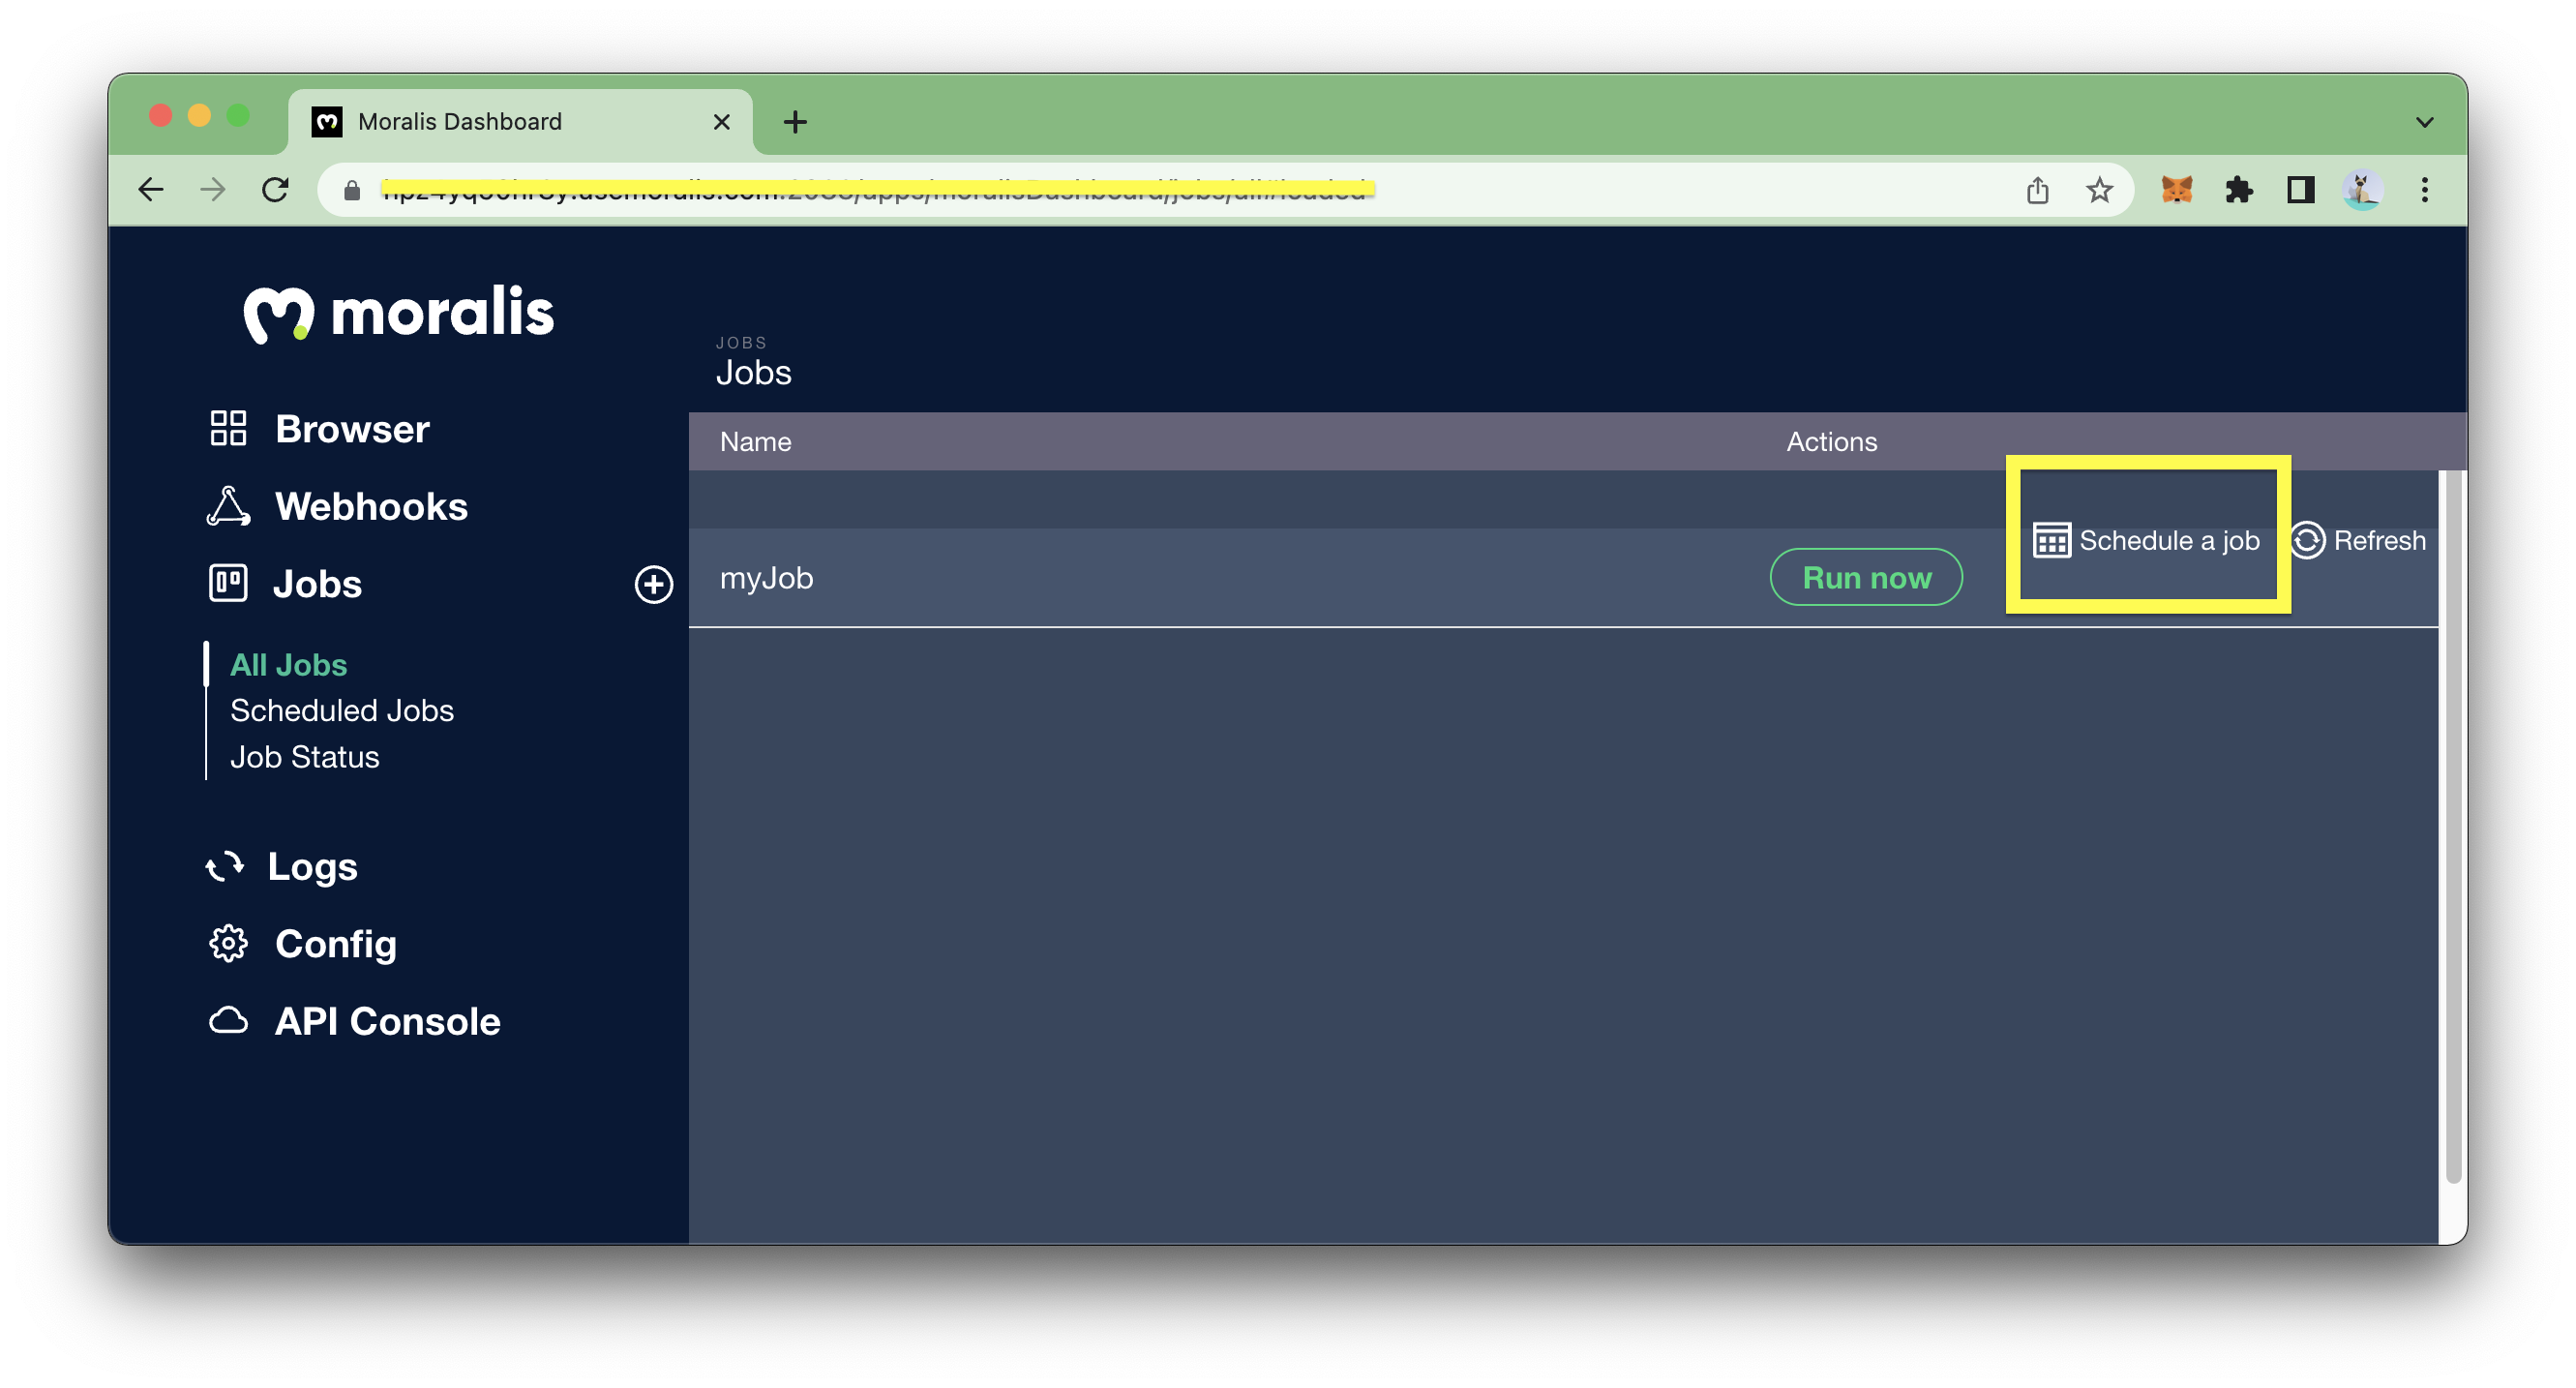Click the Config gear icon
This screenshot has width=2576, height=1388.
point(229,940)
